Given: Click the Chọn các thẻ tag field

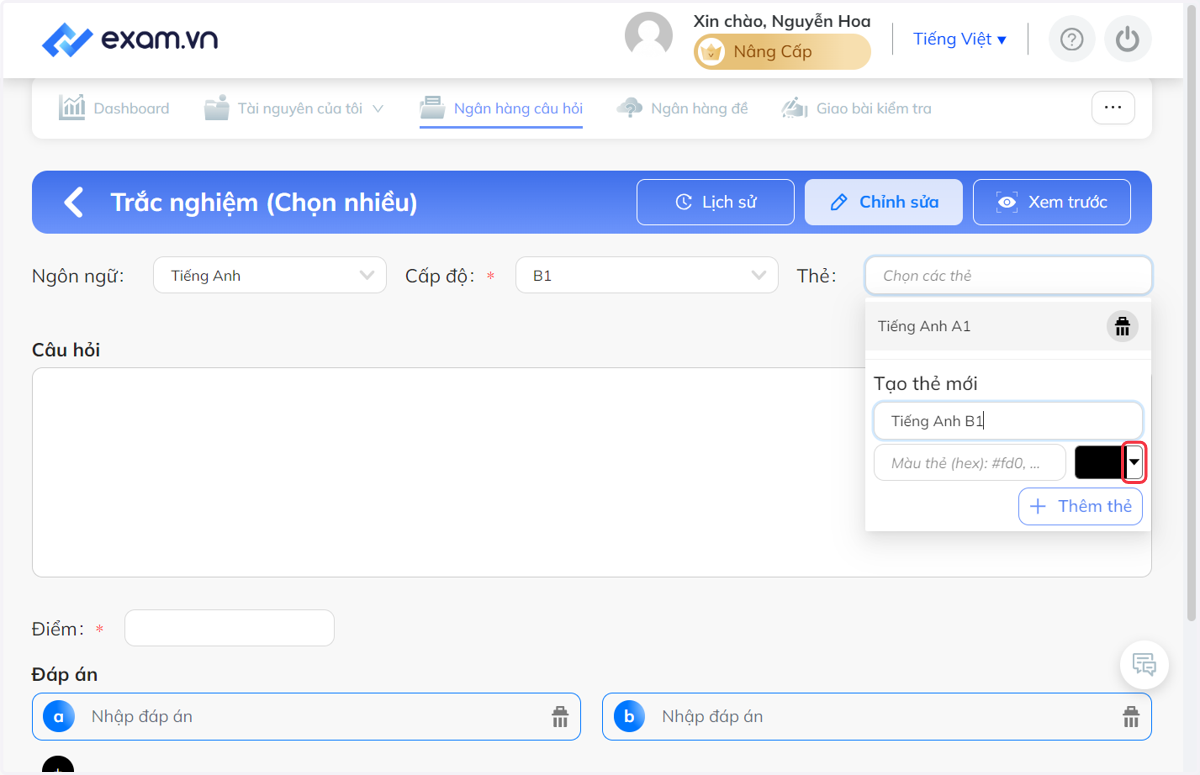Looking at the screenshot, I should (x=1008, y=275).
